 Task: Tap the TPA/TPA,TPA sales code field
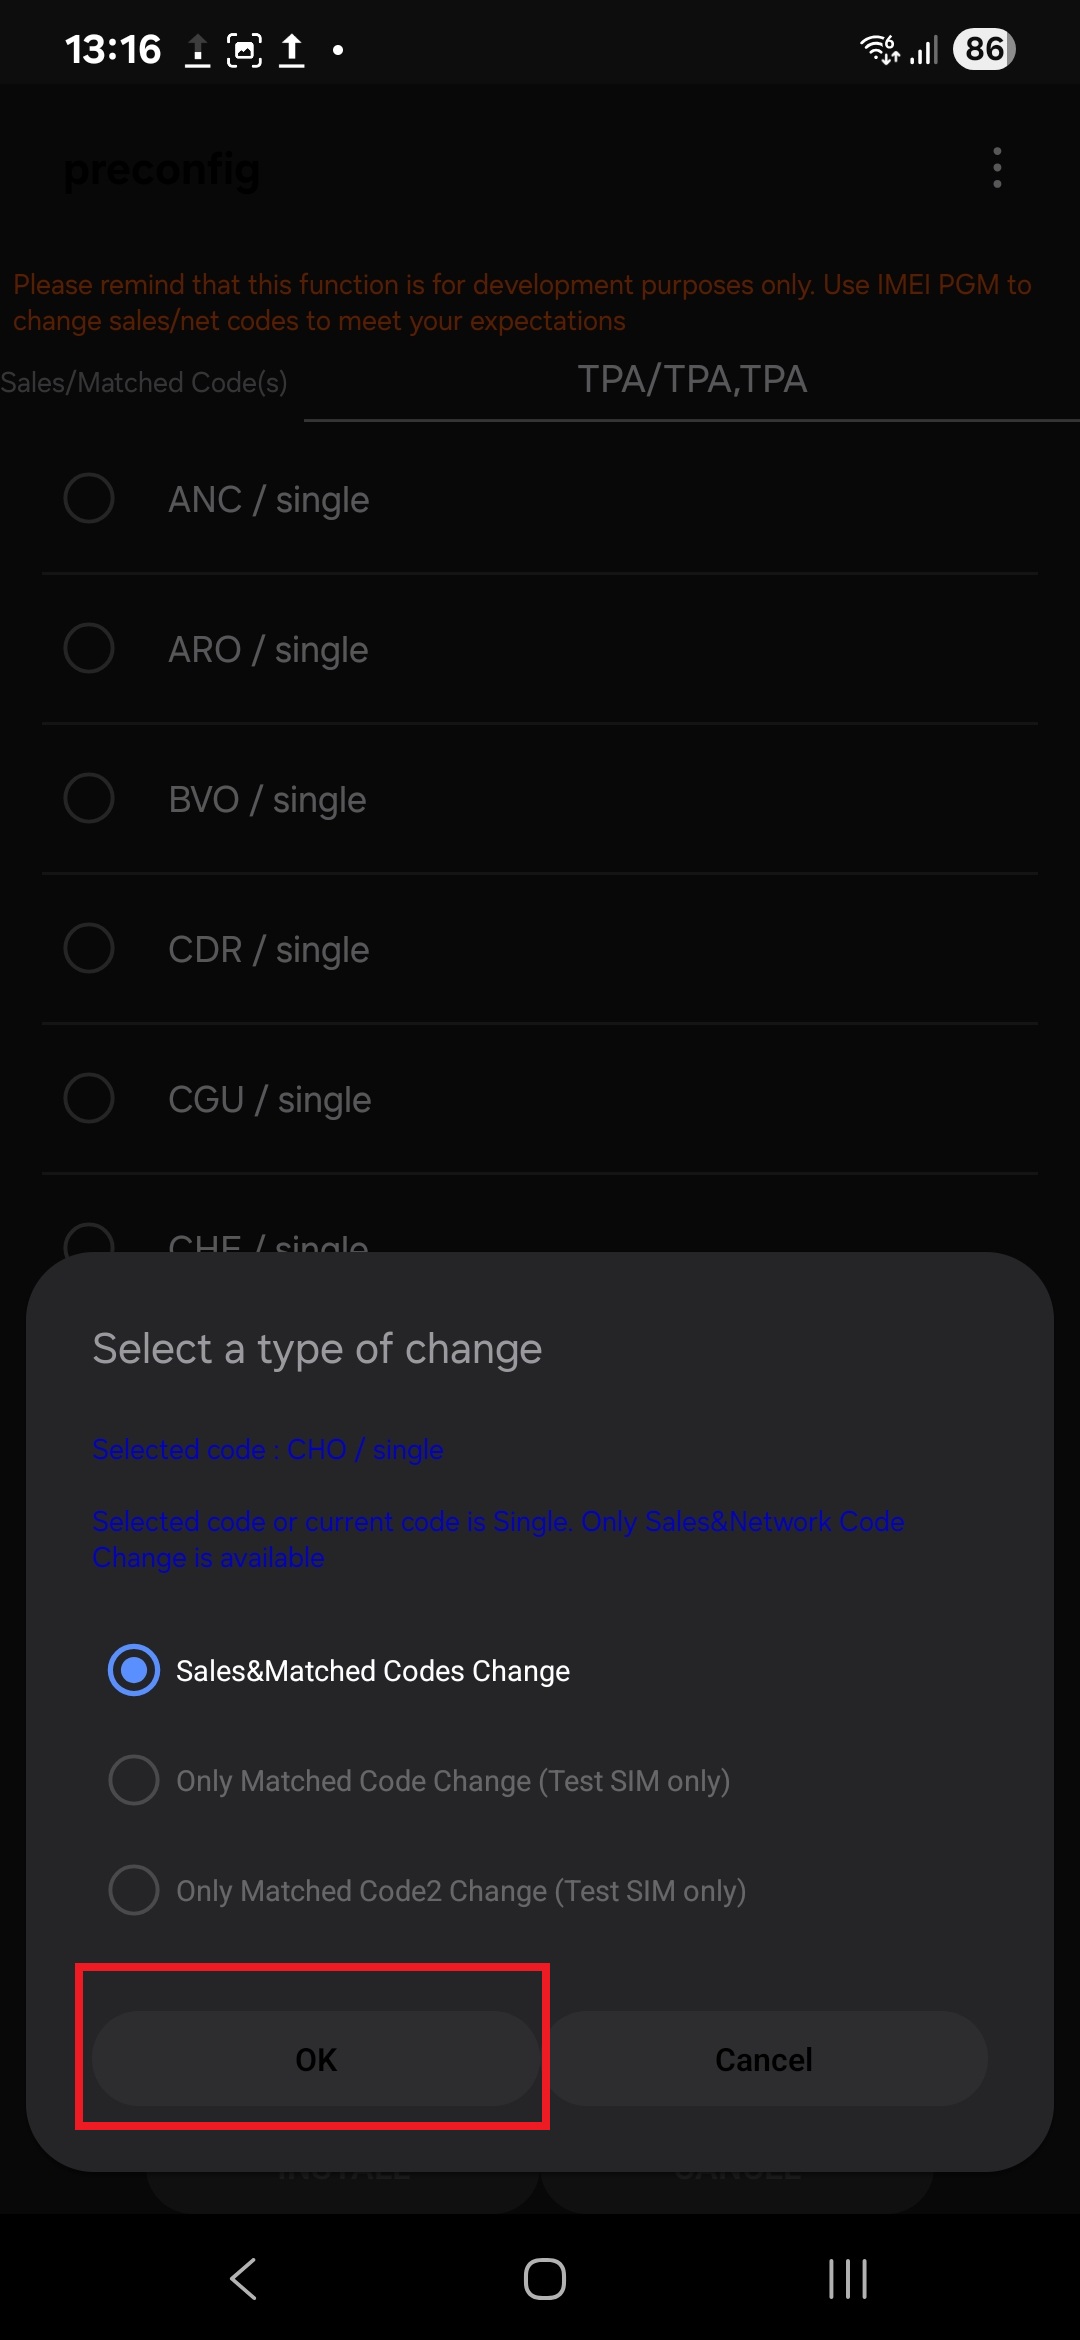(692, 380)
